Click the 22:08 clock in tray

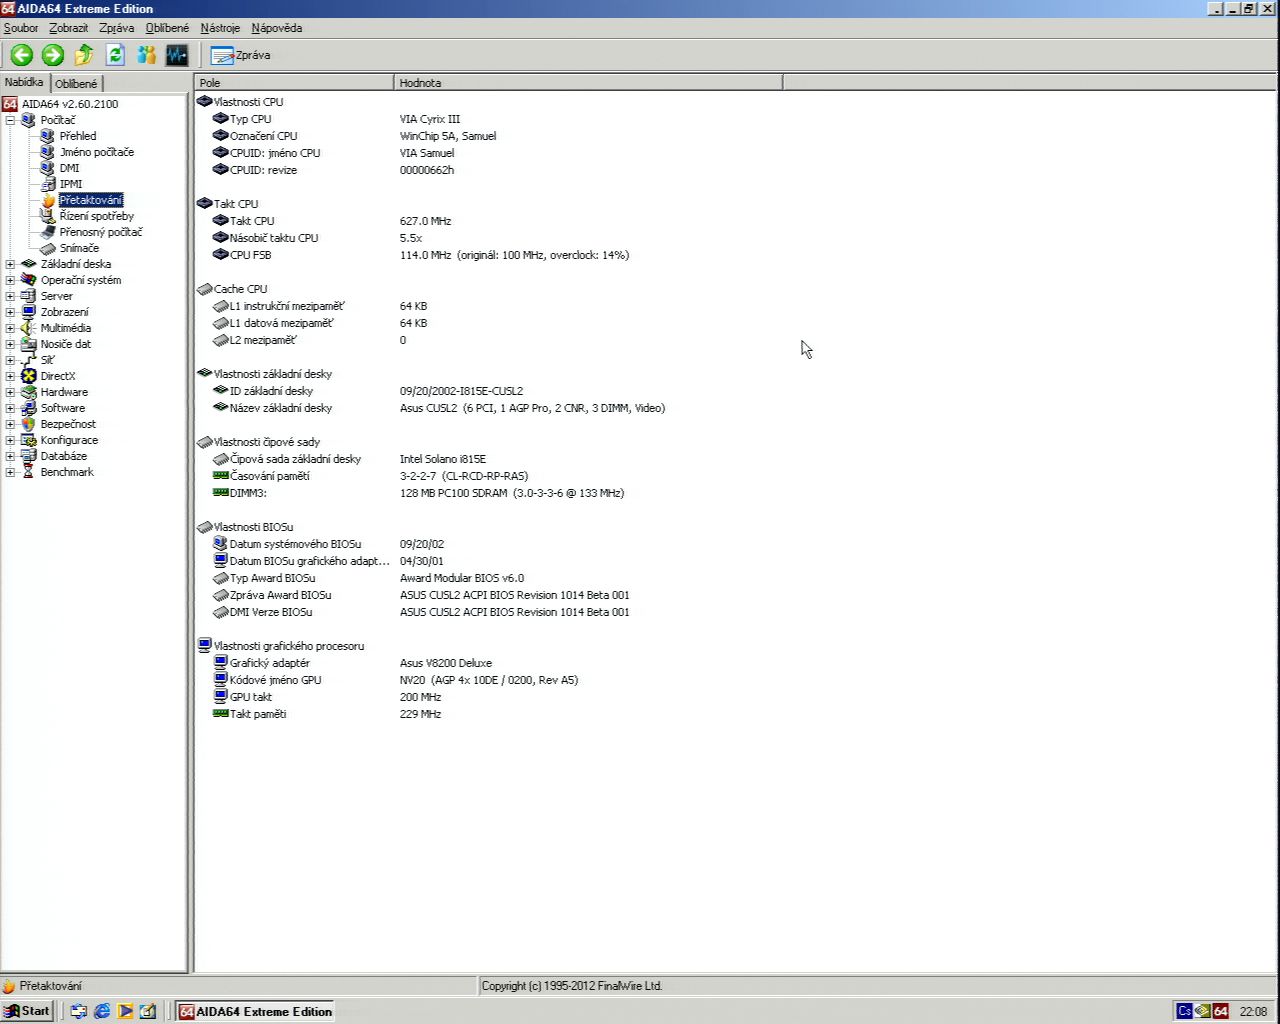[1253, 1011]
